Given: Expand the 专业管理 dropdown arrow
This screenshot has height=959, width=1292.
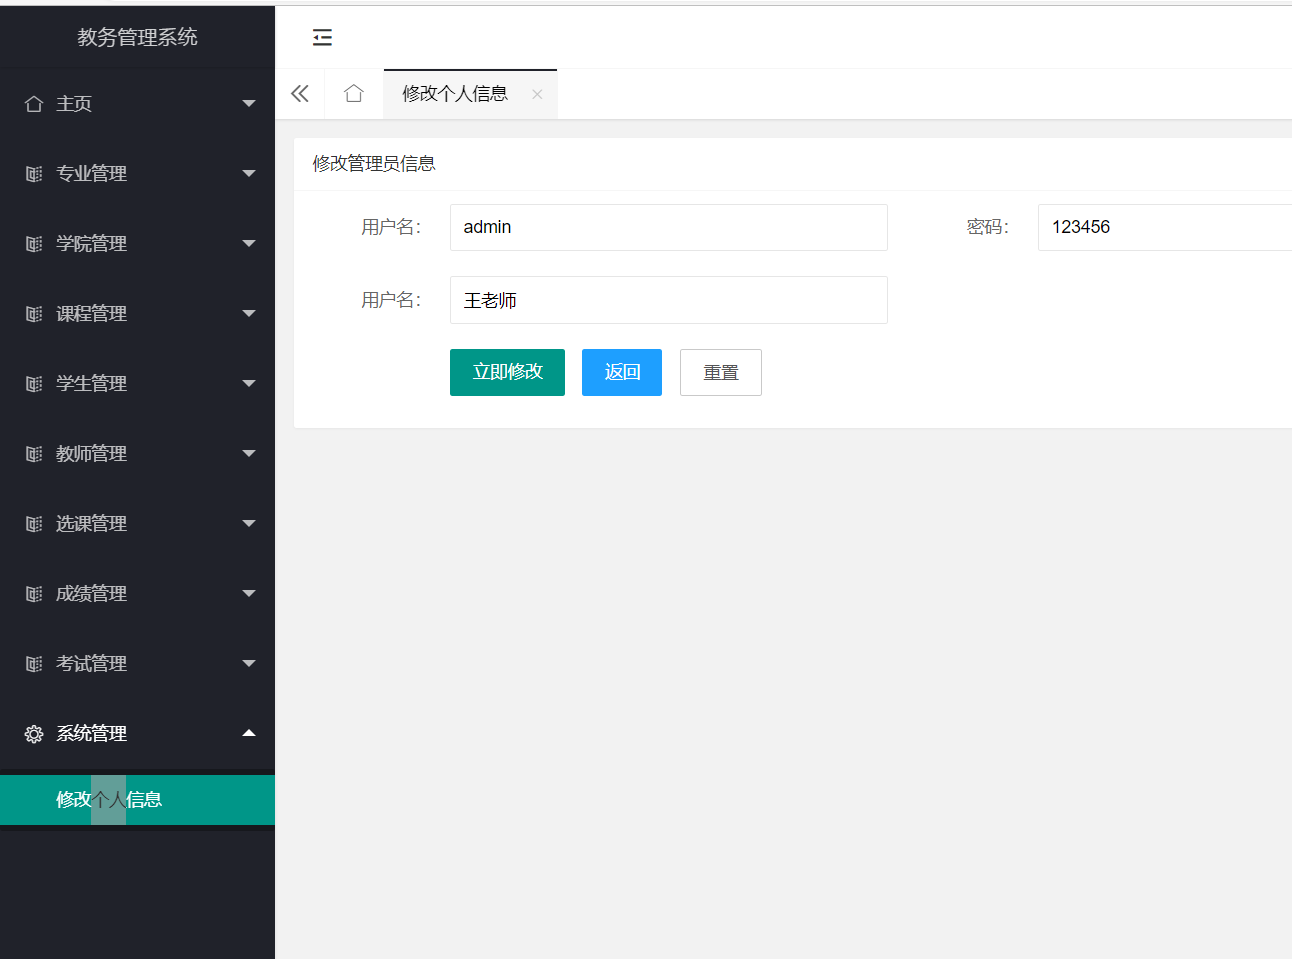Looking at the screenshot, I should pos(249,174).
